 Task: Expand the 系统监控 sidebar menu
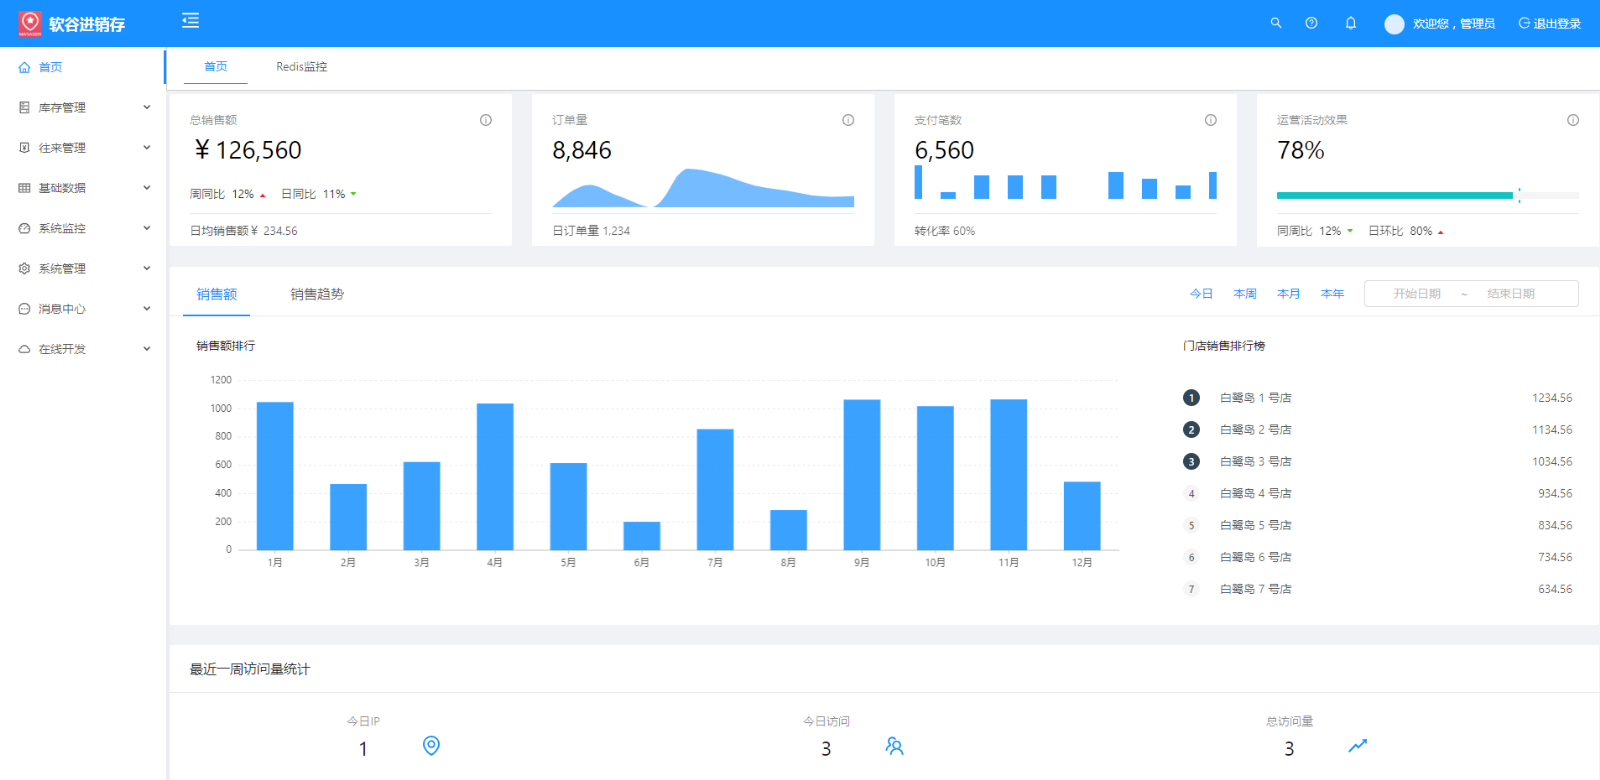coord(84,229)
